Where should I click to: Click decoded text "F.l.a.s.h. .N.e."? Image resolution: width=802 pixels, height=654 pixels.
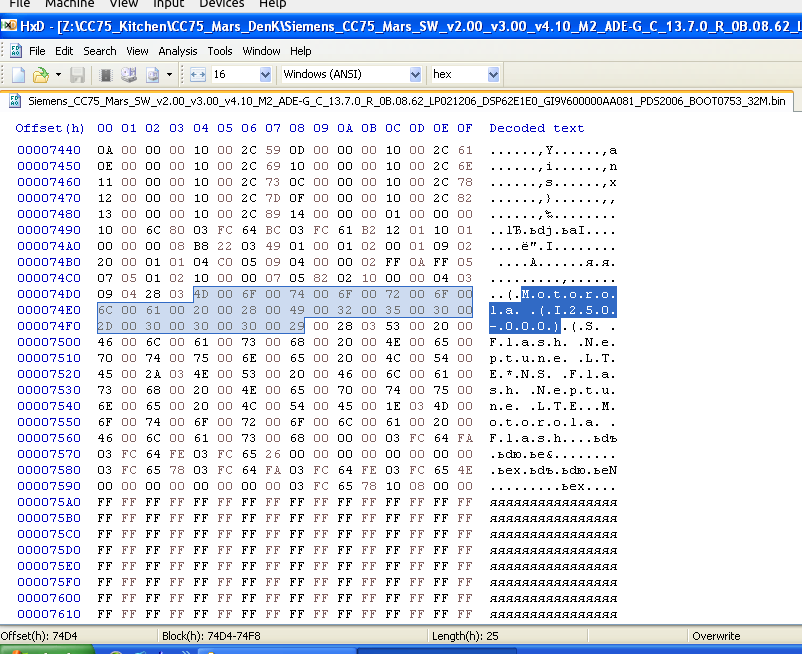pos(553,343)
